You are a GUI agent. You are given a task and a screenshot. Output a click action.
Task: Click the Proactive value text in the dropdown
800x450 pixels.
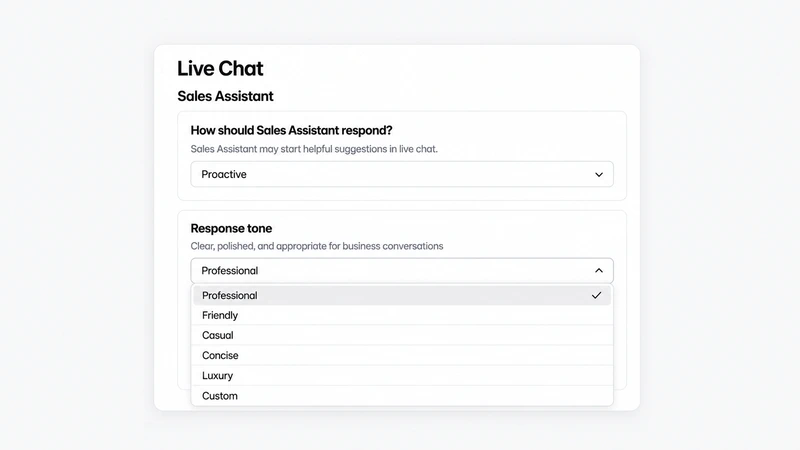pos(223,174)
